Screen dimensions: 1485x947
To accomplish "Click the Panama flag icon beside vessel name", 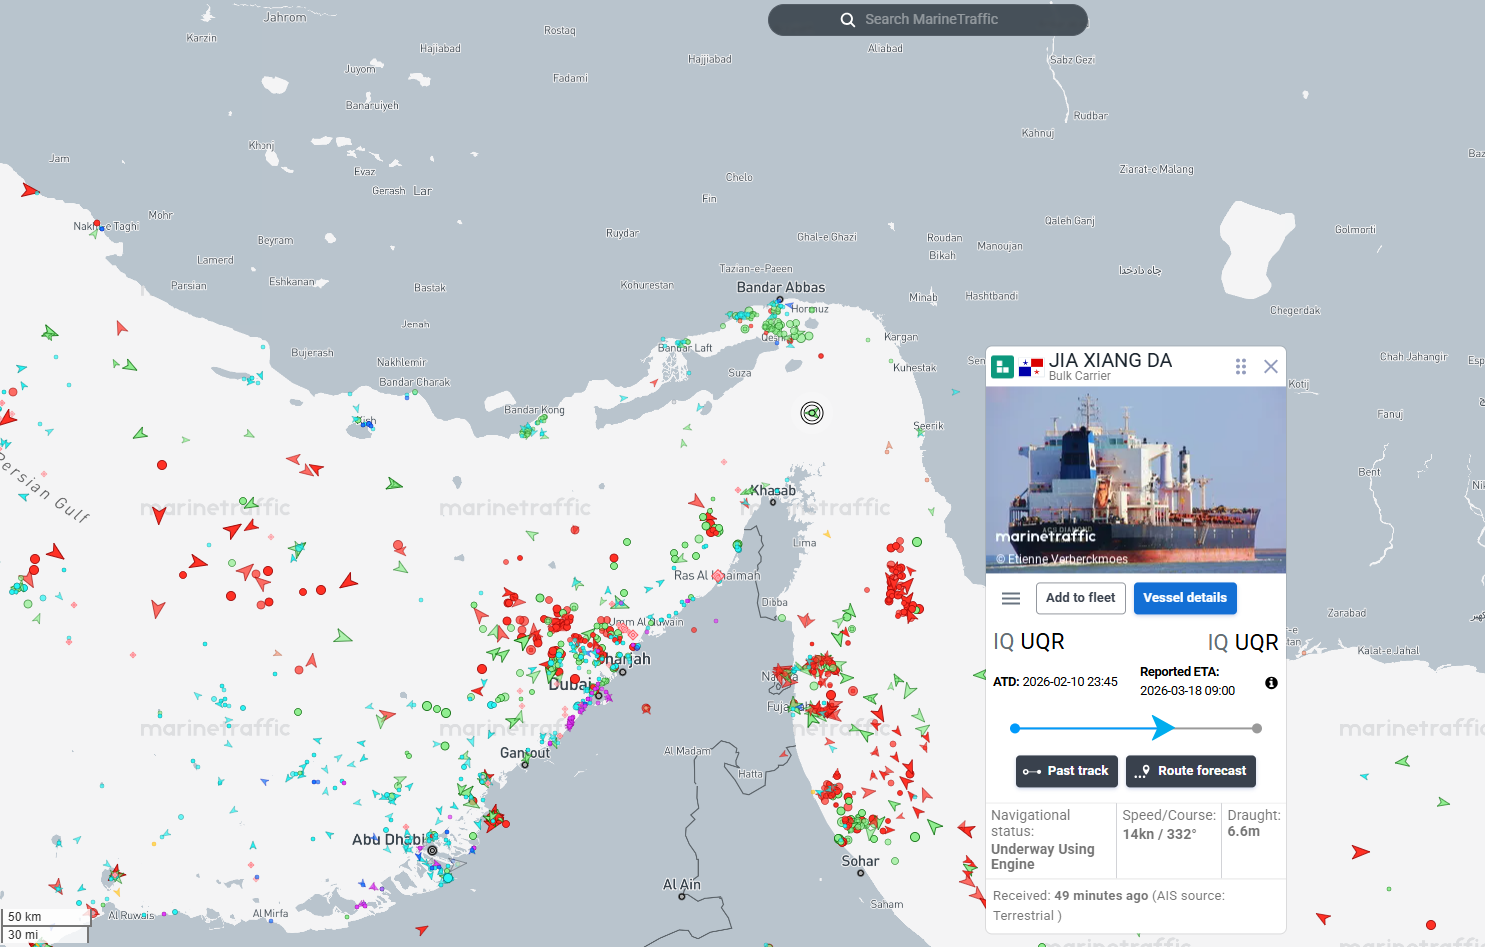I will click(1031, 367).
